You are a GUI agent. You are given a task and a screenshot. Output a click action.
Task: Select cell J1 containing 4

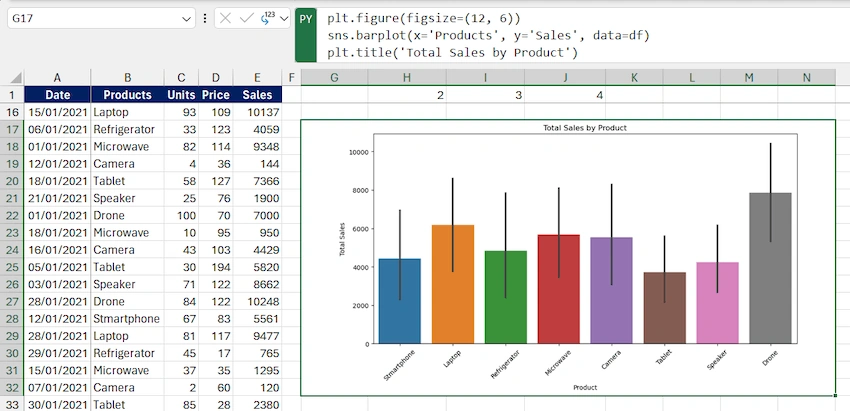(565, 95)
